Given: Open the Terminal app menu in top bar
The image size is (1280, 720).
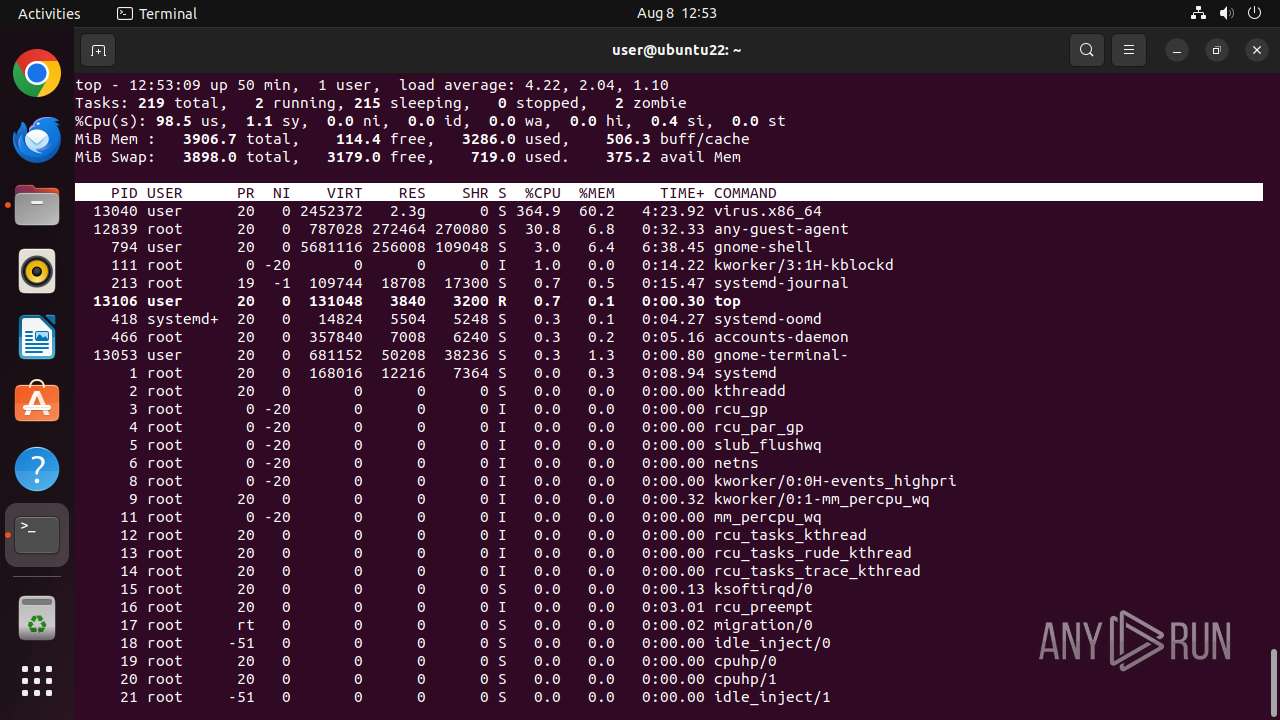Looking at the screenshot, I should click(157, 13).
